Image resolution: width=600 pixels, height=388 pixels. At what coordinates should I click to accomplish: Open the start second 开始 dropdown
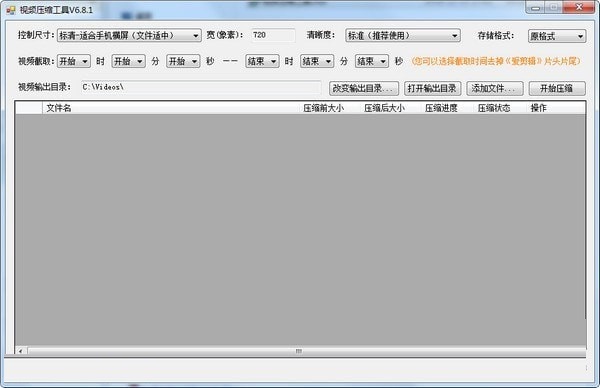[x=183, y=61]
